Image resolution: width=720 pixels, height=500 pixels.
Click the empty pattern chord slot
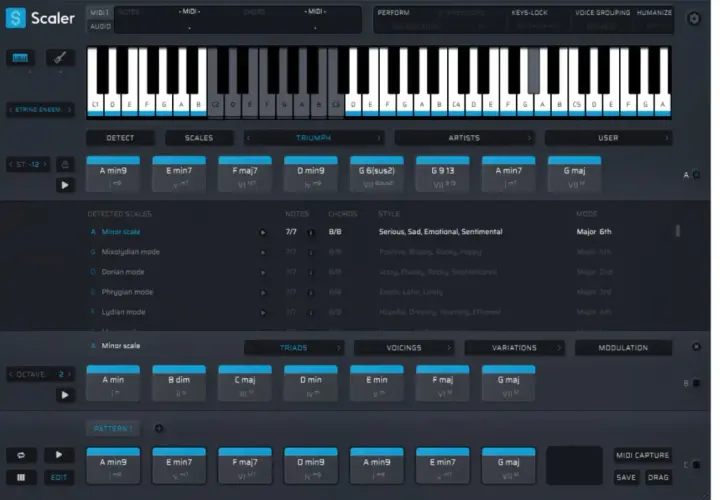click(x=574, y=465)
